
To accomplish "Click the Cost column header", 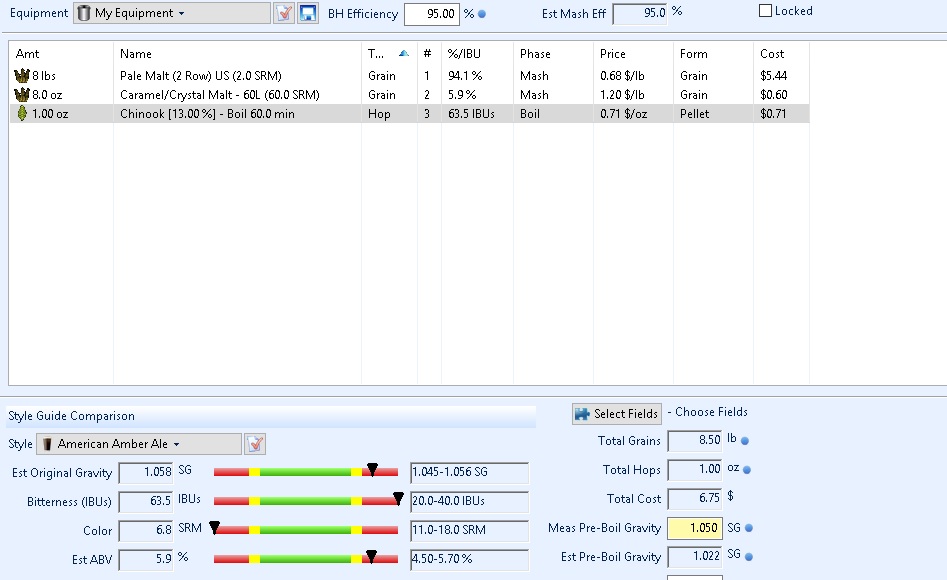I will click(782, 54).
